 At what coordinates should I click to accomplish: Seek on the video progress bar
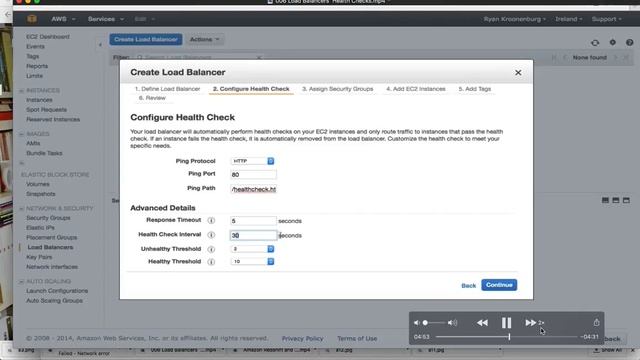[x=507, y=337]
